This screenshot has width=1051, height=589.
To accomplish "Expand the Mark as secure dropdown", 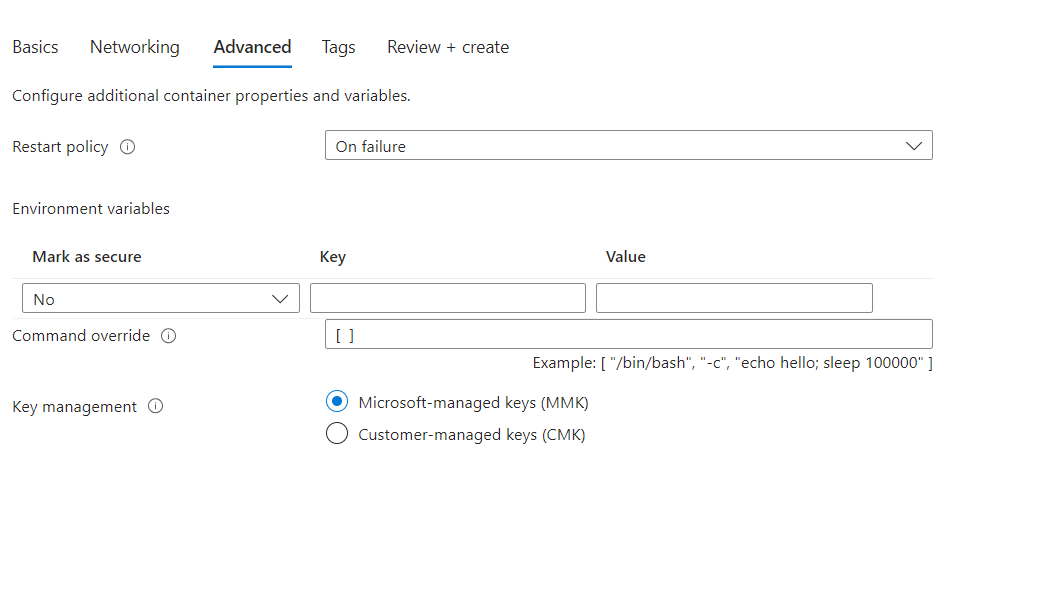I will 160,299.
